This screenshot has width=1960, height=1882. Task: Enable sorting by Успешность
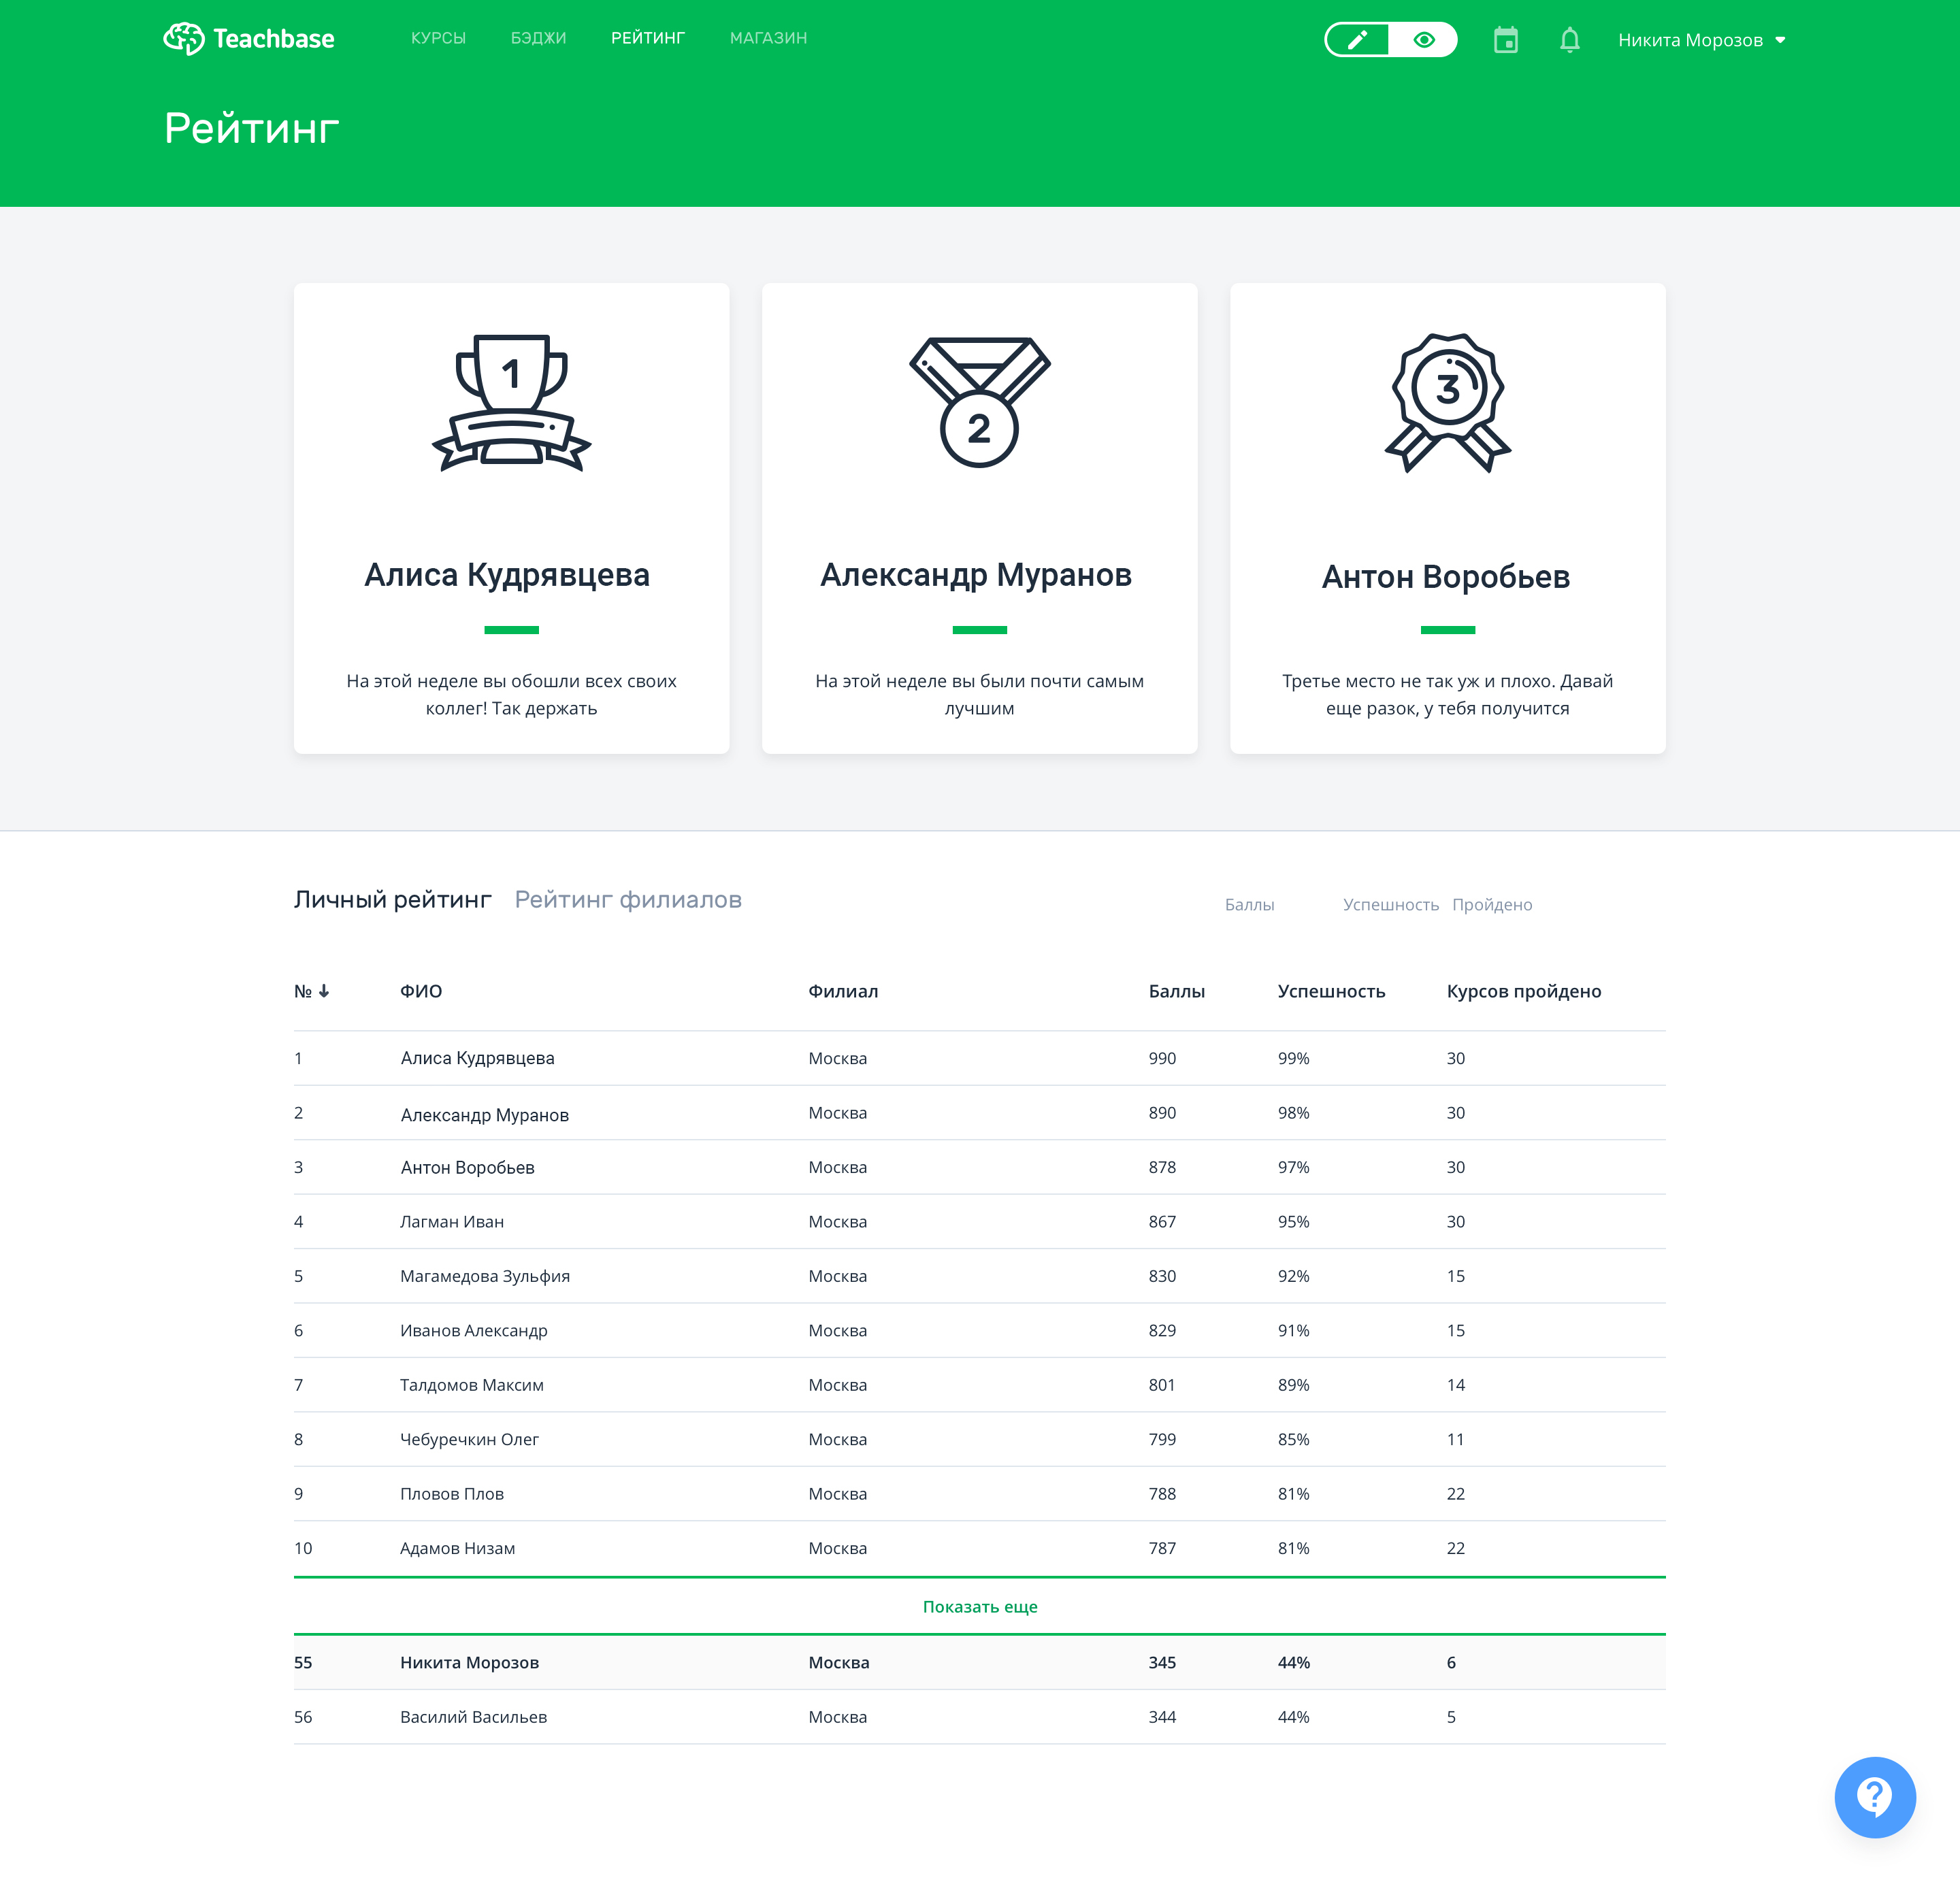click(1390, 904)
